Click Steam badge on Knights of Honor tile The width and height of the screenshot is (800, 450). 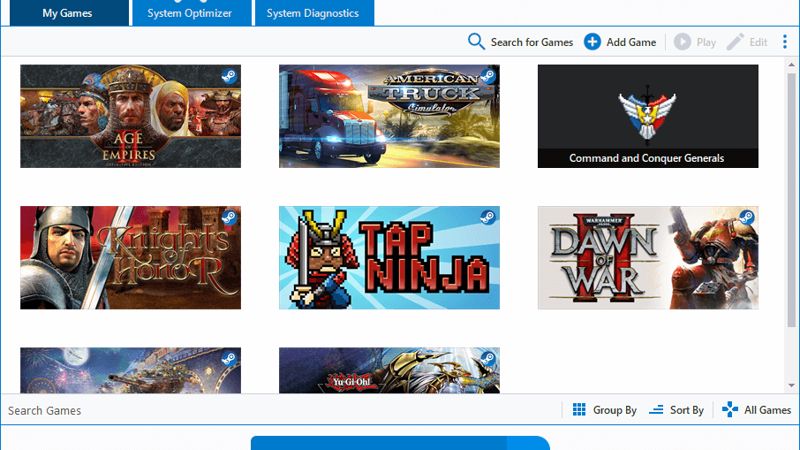point(229,218)
